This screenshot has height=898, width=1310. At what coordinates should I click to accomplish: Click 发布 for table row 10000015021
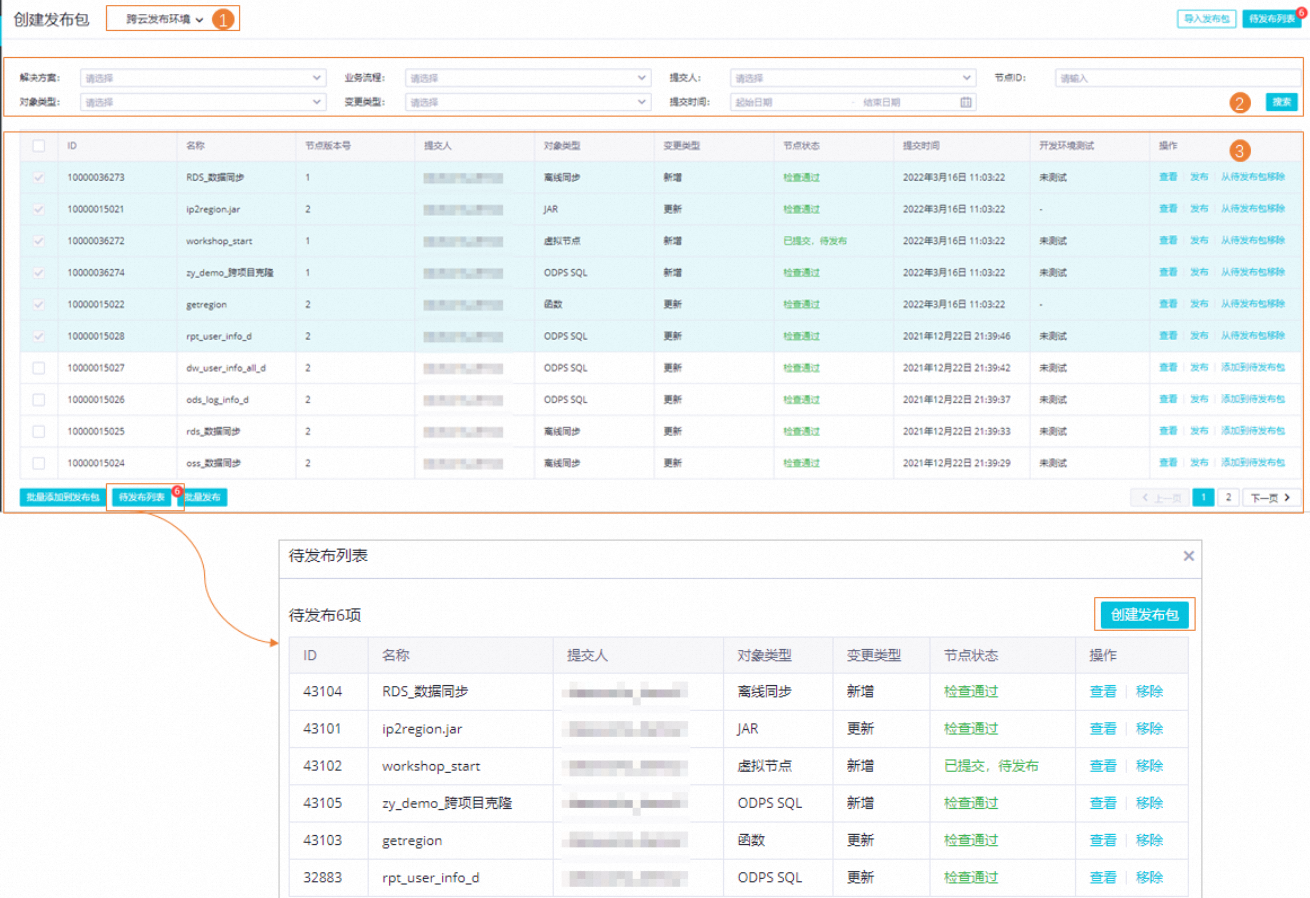click(1199, 209)
